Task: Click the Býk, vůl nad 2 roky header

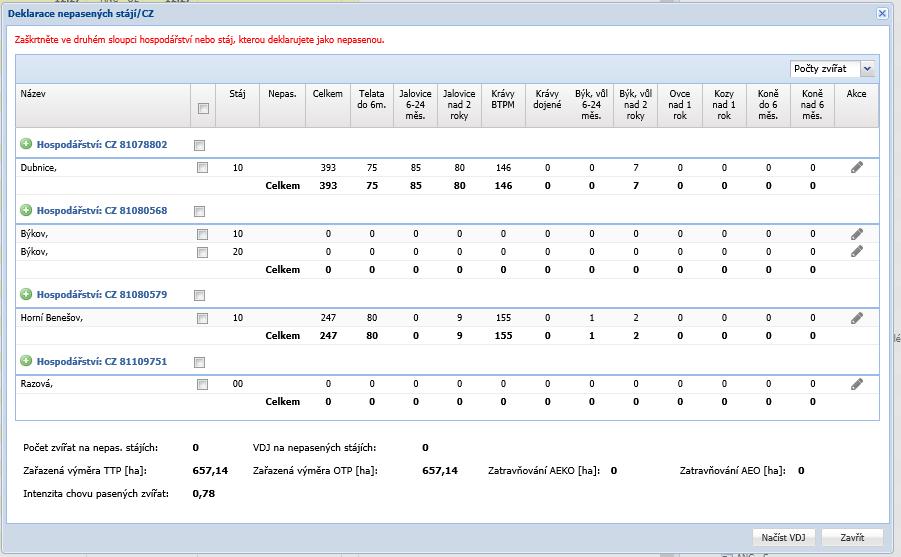Action: click(x=636, y=106)
